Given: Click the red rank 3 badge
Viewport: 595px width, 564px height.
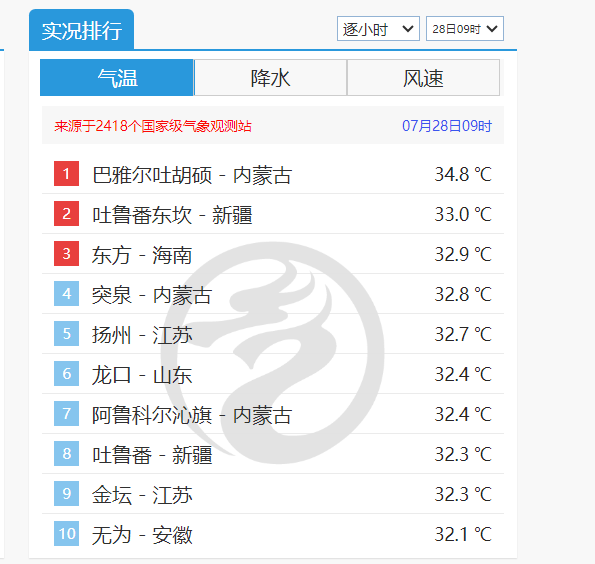Looking at the screenshot, I should pos(66,254).
